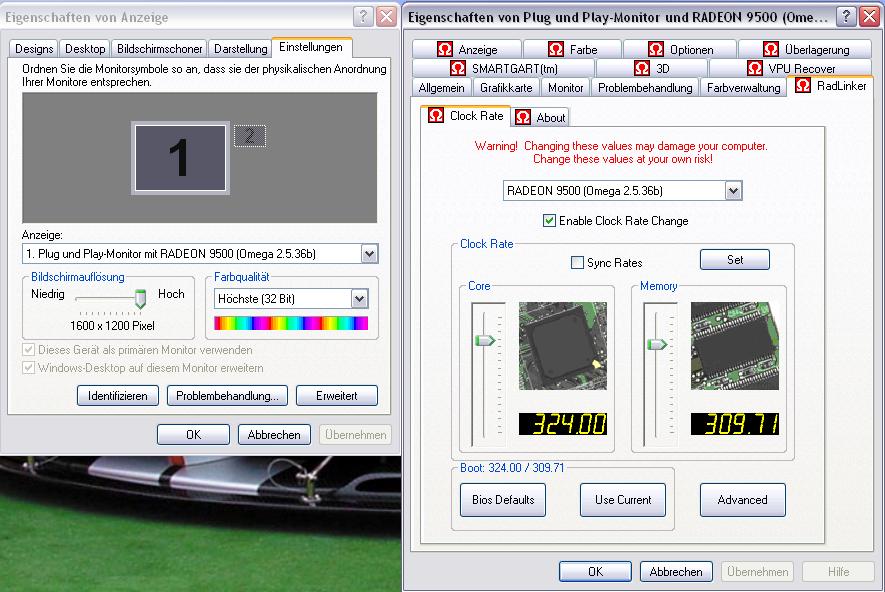Click the rainbow color quality preview bar
Viewport: 885px width, 592px height.
[x=291, y=323]
